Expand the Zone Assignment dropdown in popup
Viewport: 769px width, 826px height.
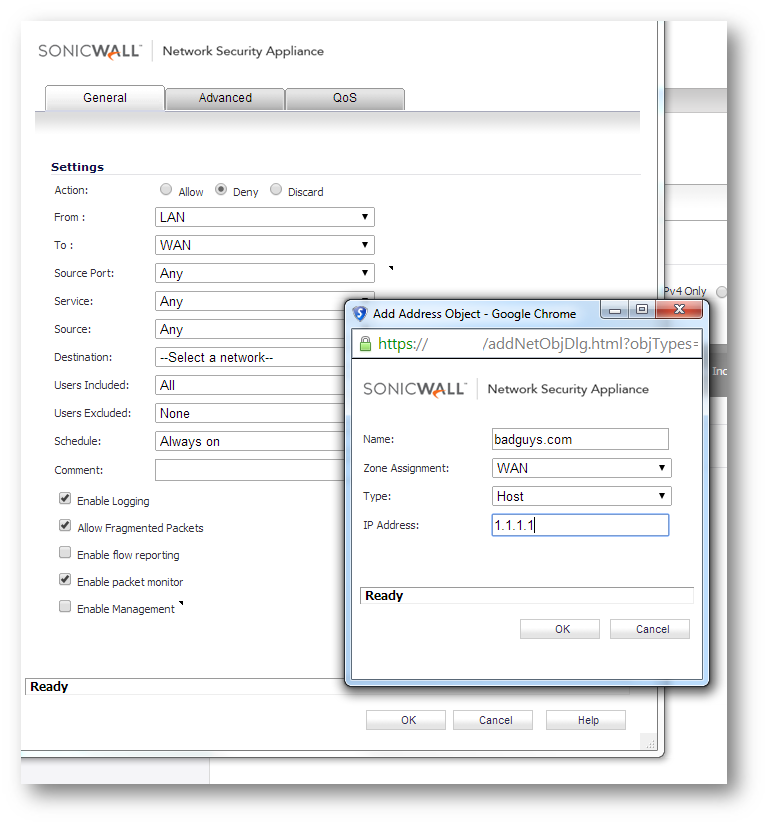581,468
